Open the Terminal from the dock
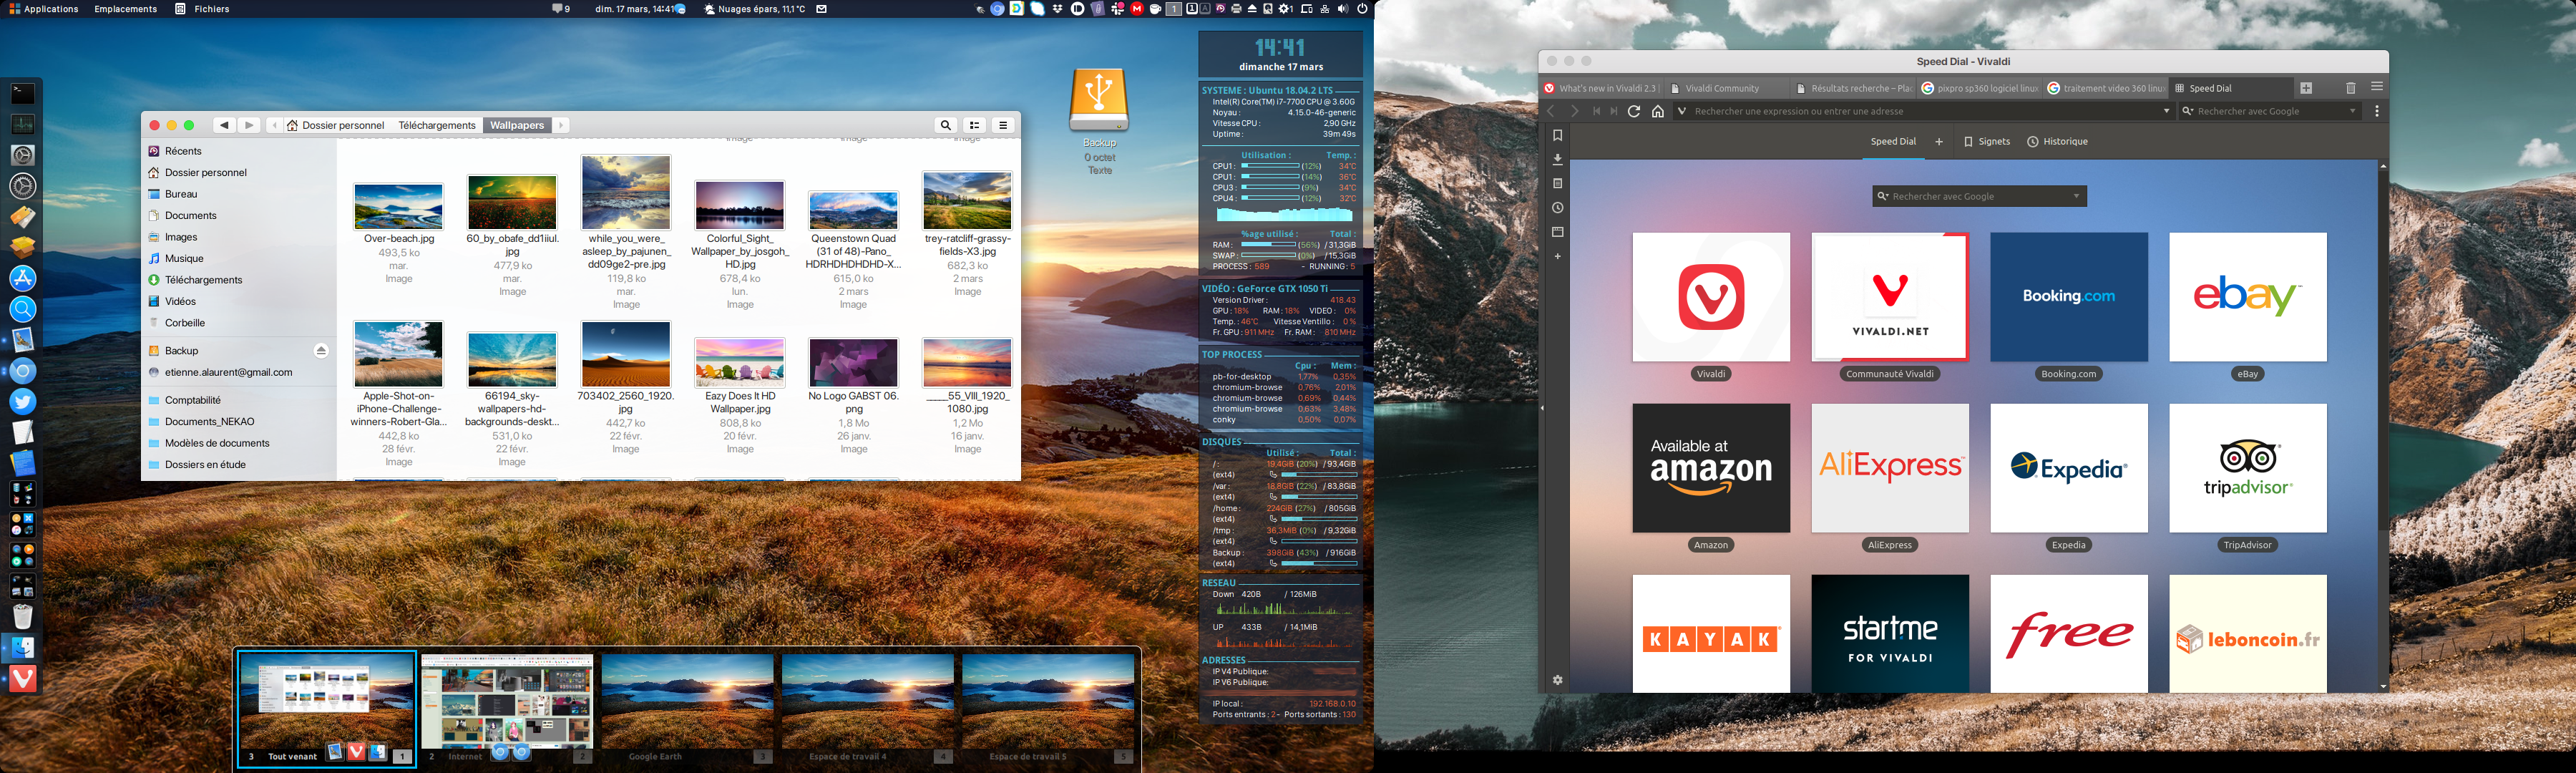This screenshot has height=773, width=2576. 22,94
